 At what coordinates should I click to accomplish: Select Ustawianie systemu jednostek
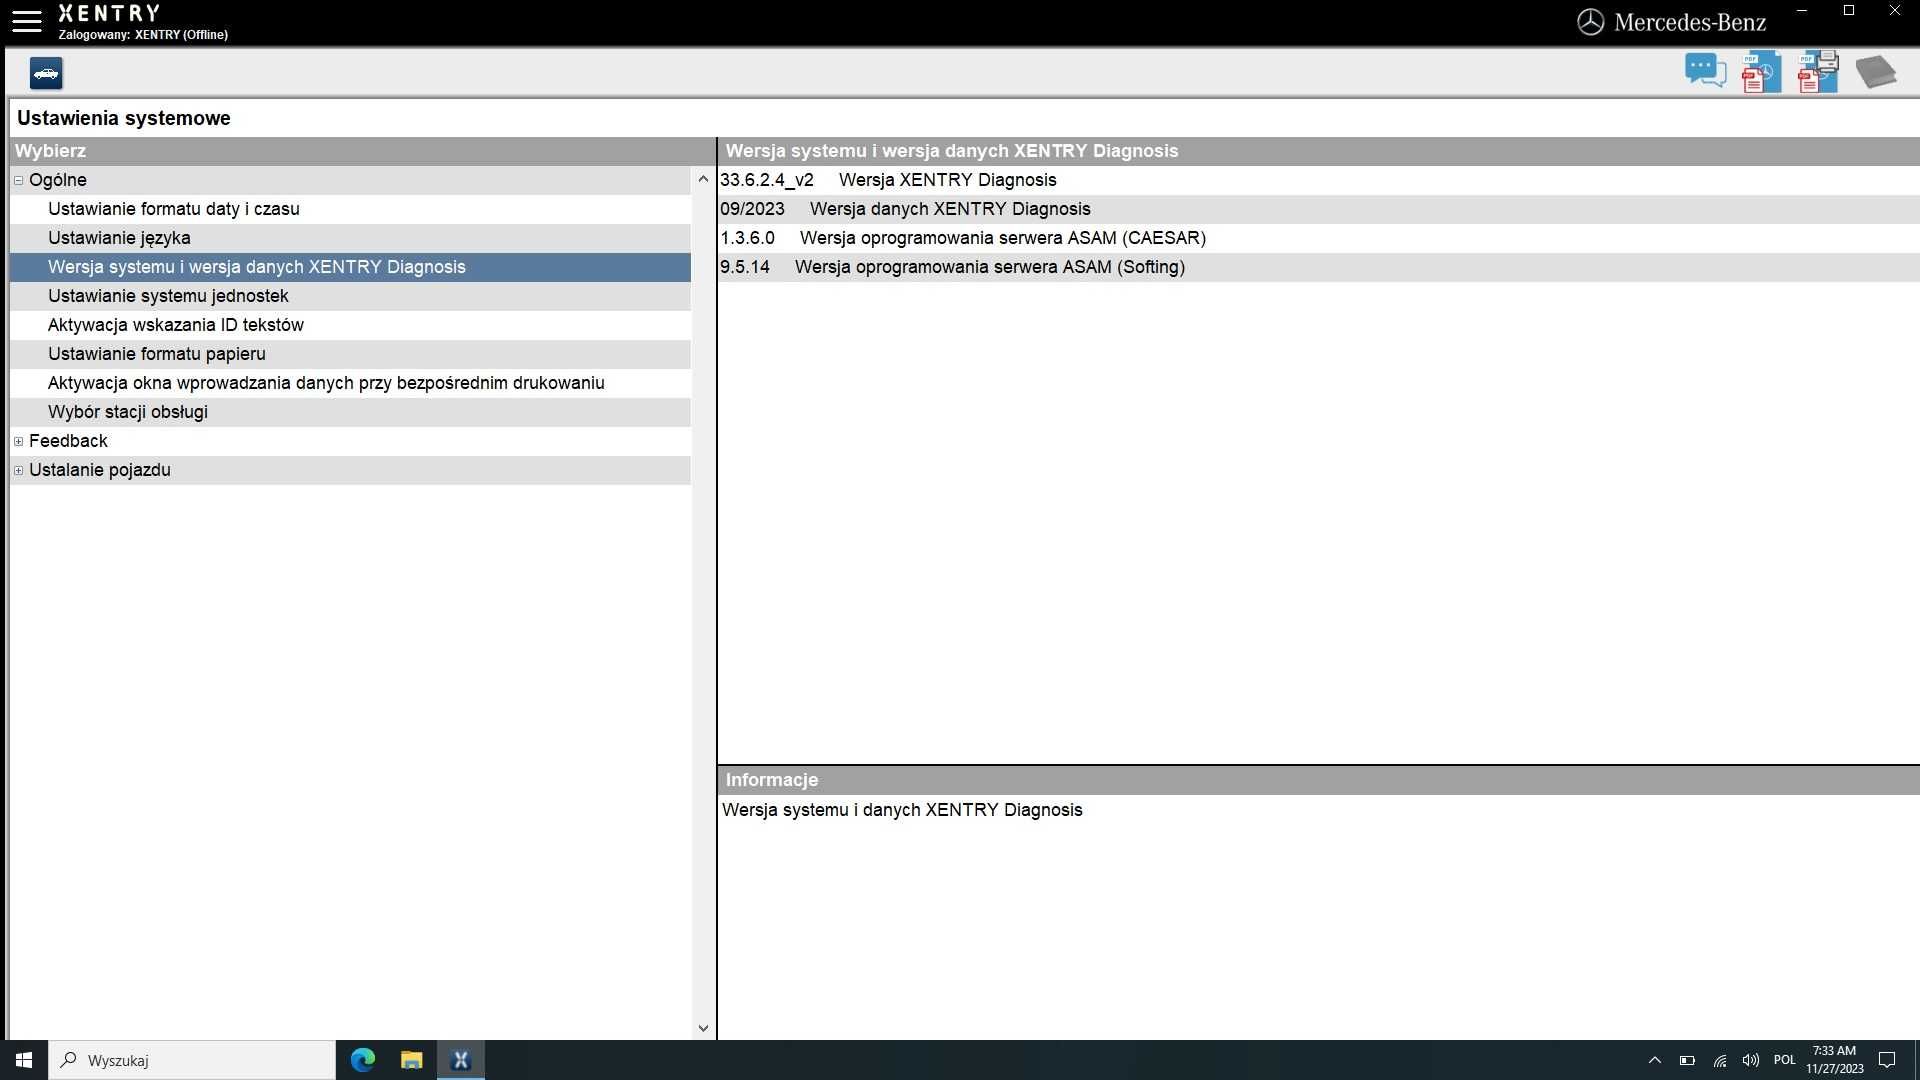(x=350, y=296)
